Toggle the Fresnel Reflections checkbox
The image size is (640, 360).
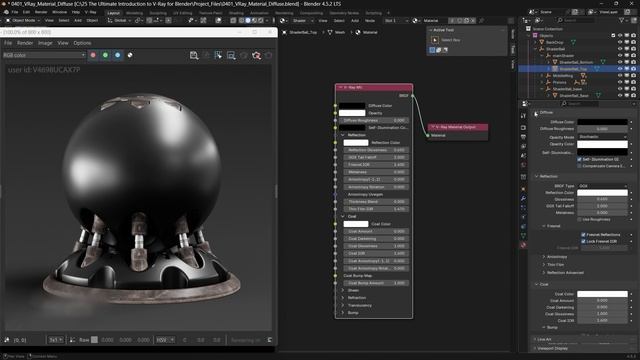583,235
